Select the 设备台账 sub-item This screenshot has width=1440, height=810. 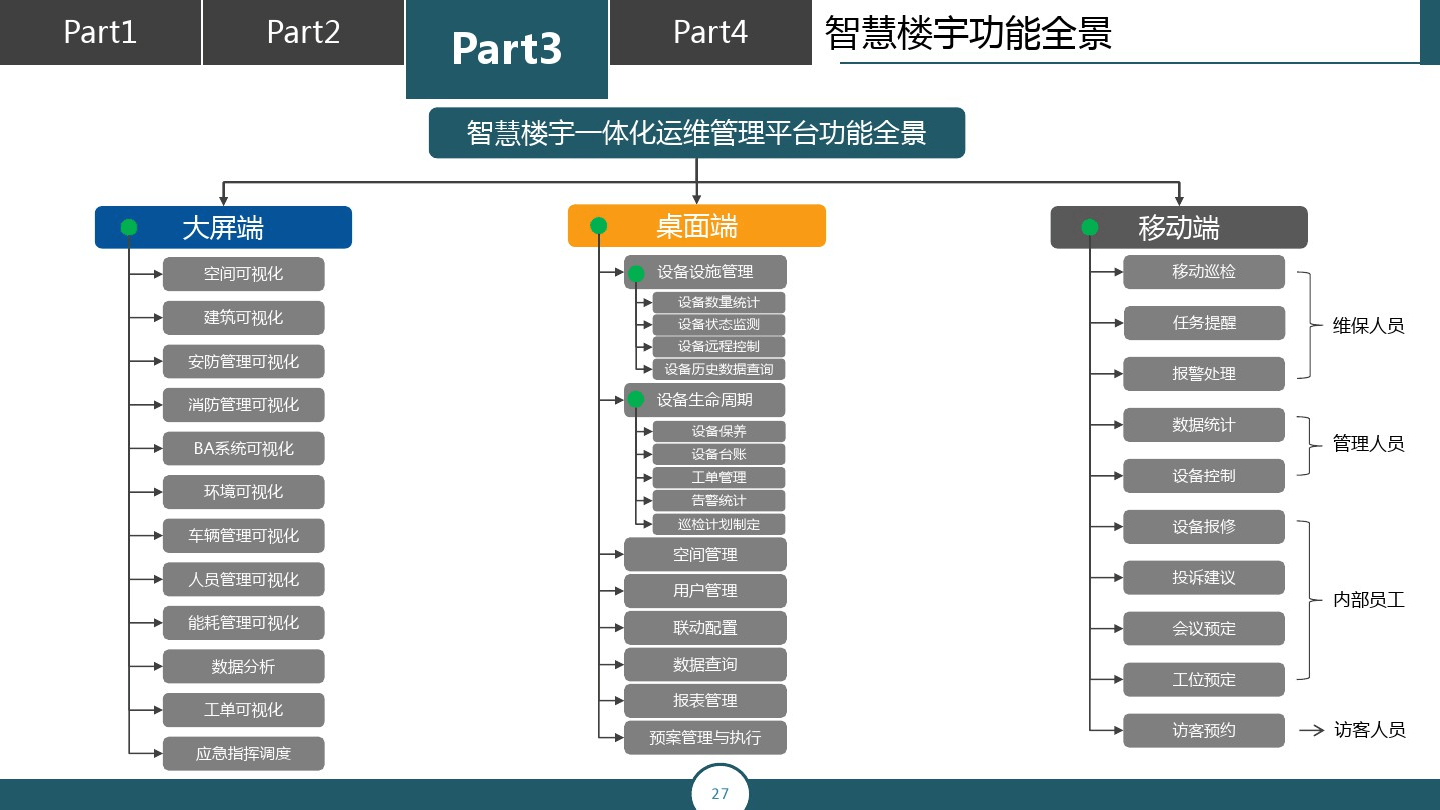[719, 454]
